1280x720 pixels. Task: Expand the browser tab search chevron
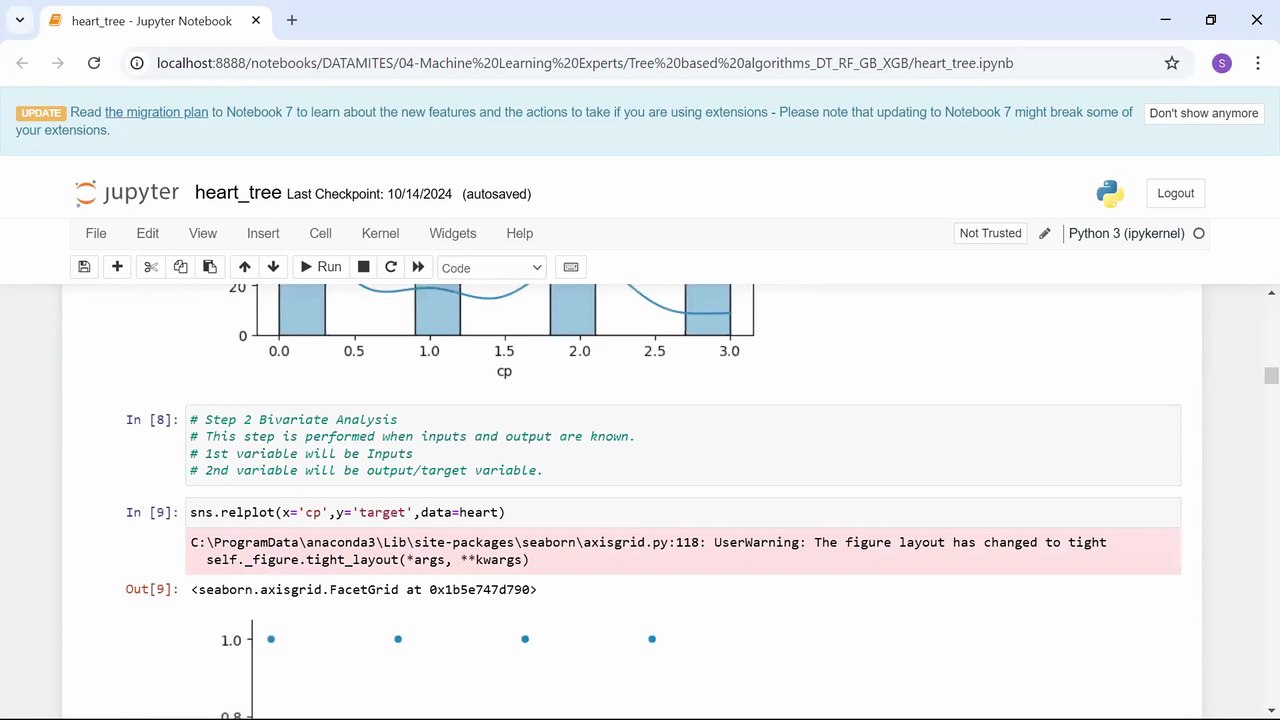tap(19, 20)
